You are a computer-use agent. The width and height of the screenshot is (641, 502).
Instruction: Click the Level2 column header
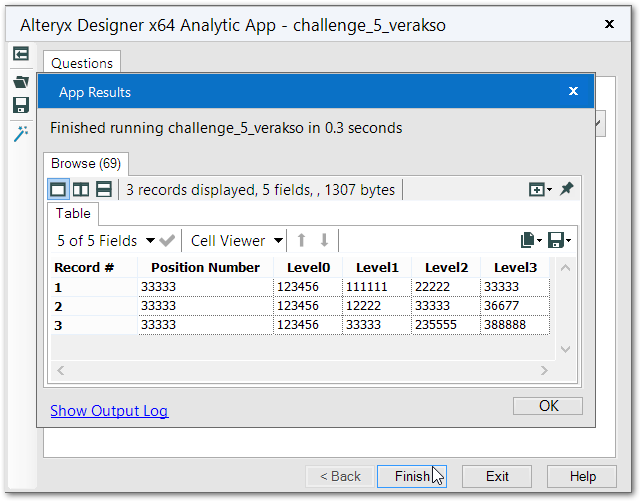click(446, 267)
